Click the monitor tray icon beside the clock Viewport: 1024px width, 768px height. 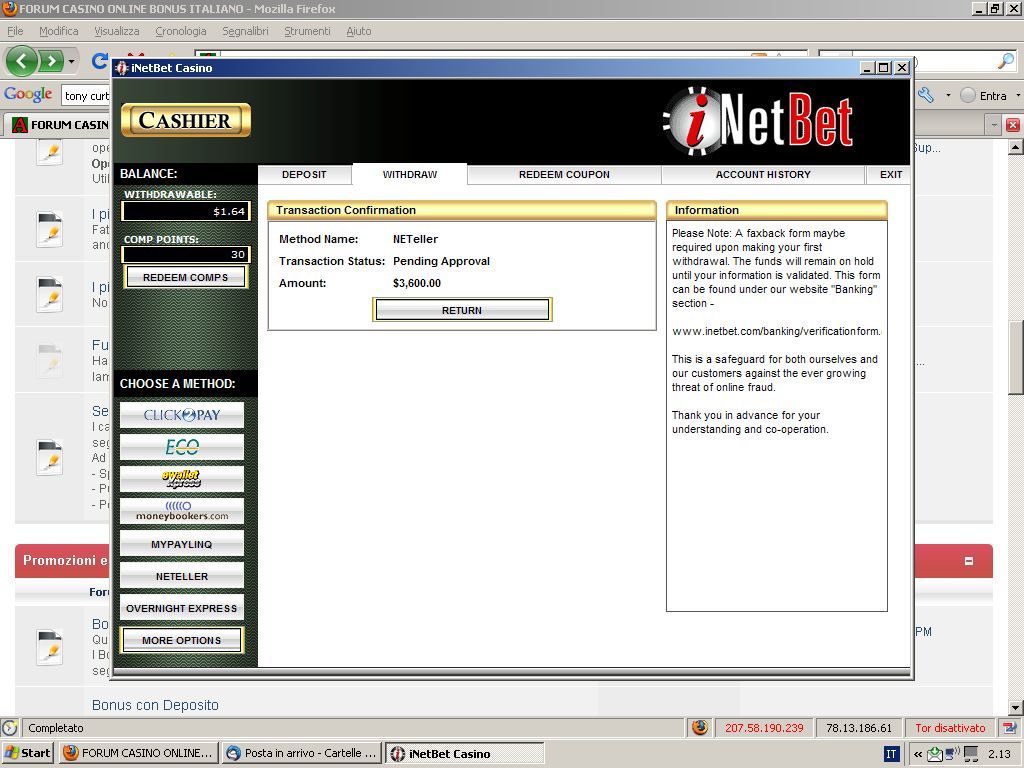972,754
